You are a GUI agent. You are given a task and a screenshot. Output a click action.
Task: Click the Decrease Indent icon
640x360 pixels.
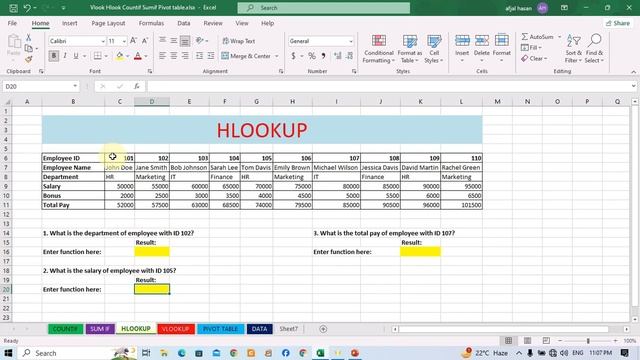[x=199, y=56]
